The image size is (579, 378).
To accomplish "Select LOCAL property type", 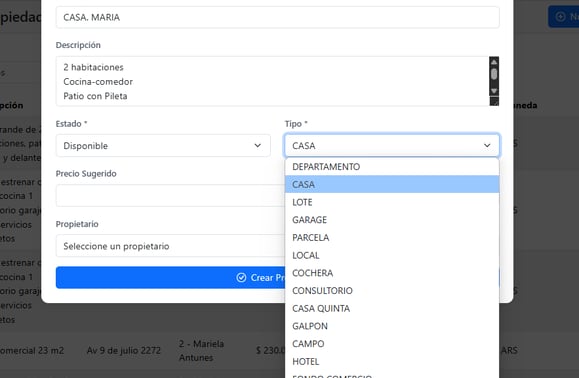I will point(392,255).
